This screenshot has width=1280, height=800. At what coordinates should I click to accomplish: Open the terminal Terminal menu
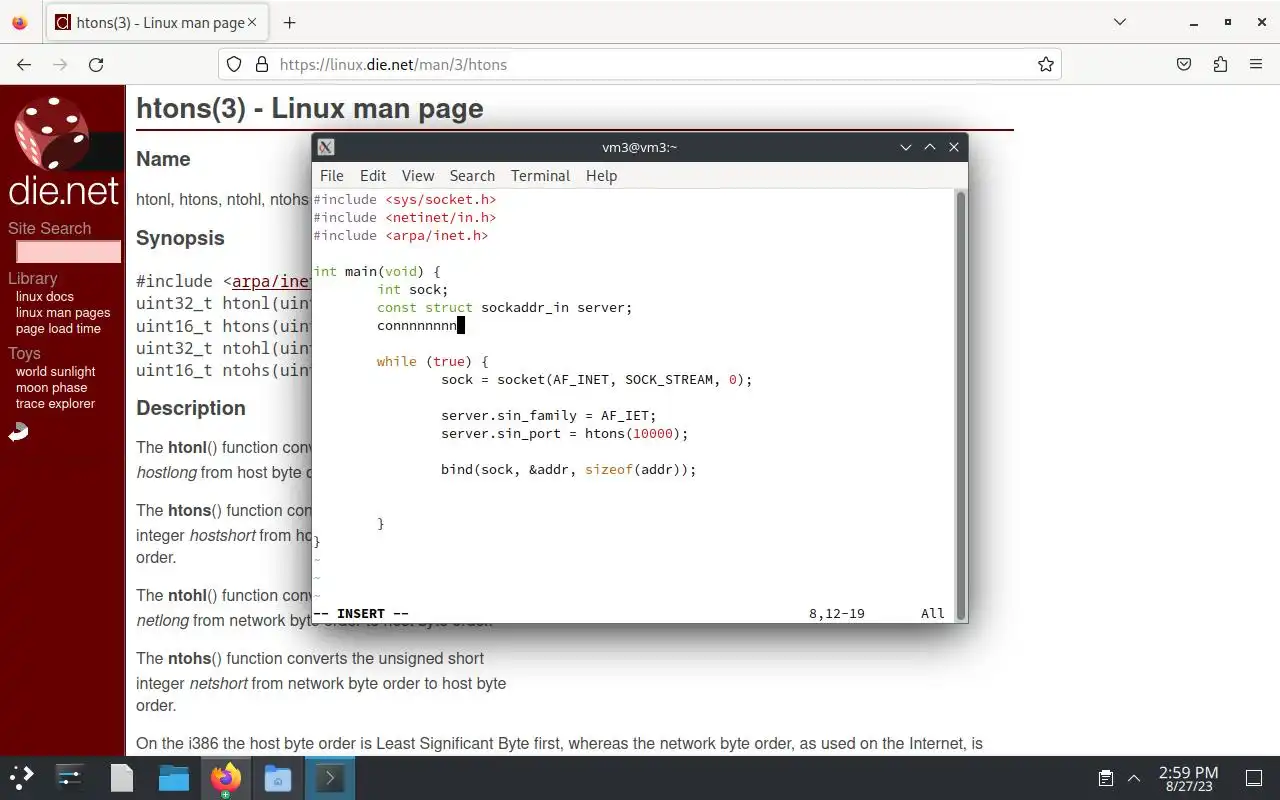tap(540, 175)
